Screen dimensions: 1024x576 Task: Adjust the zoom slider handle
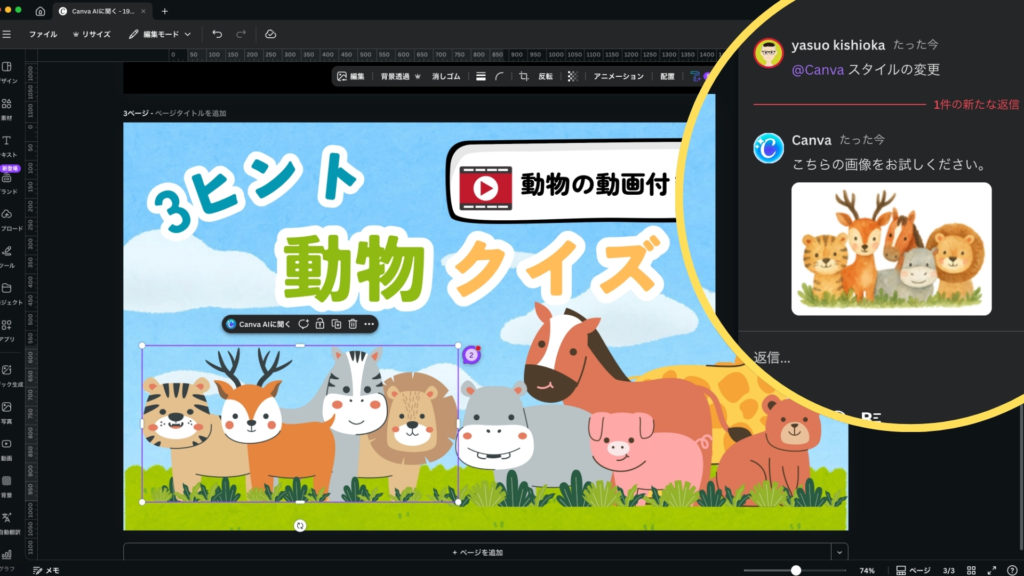click(796, 570)
